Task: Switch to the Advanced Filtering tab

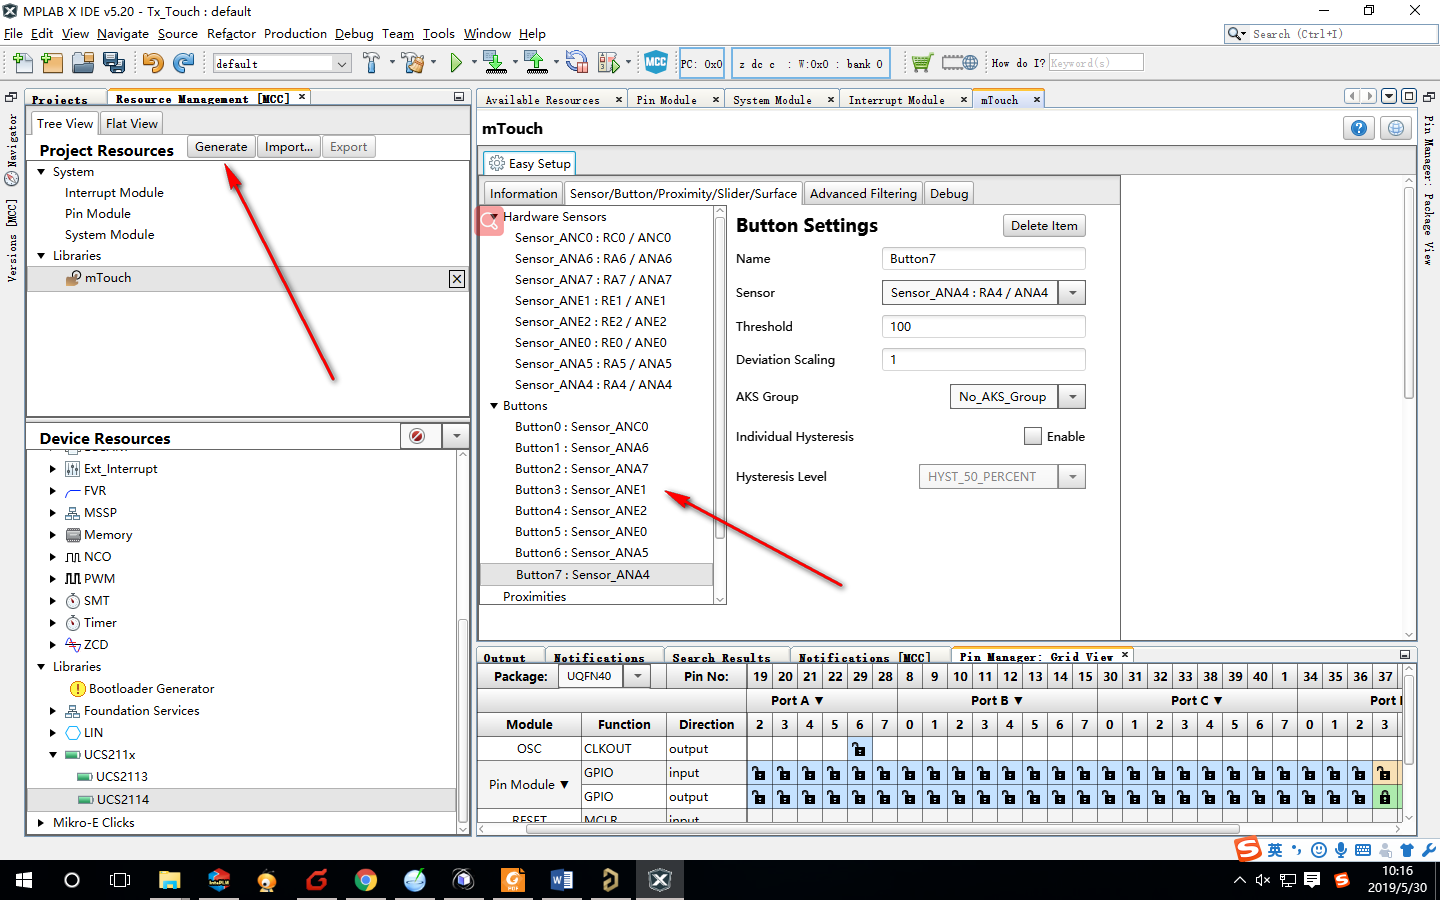Action: [x=863, y=194]
